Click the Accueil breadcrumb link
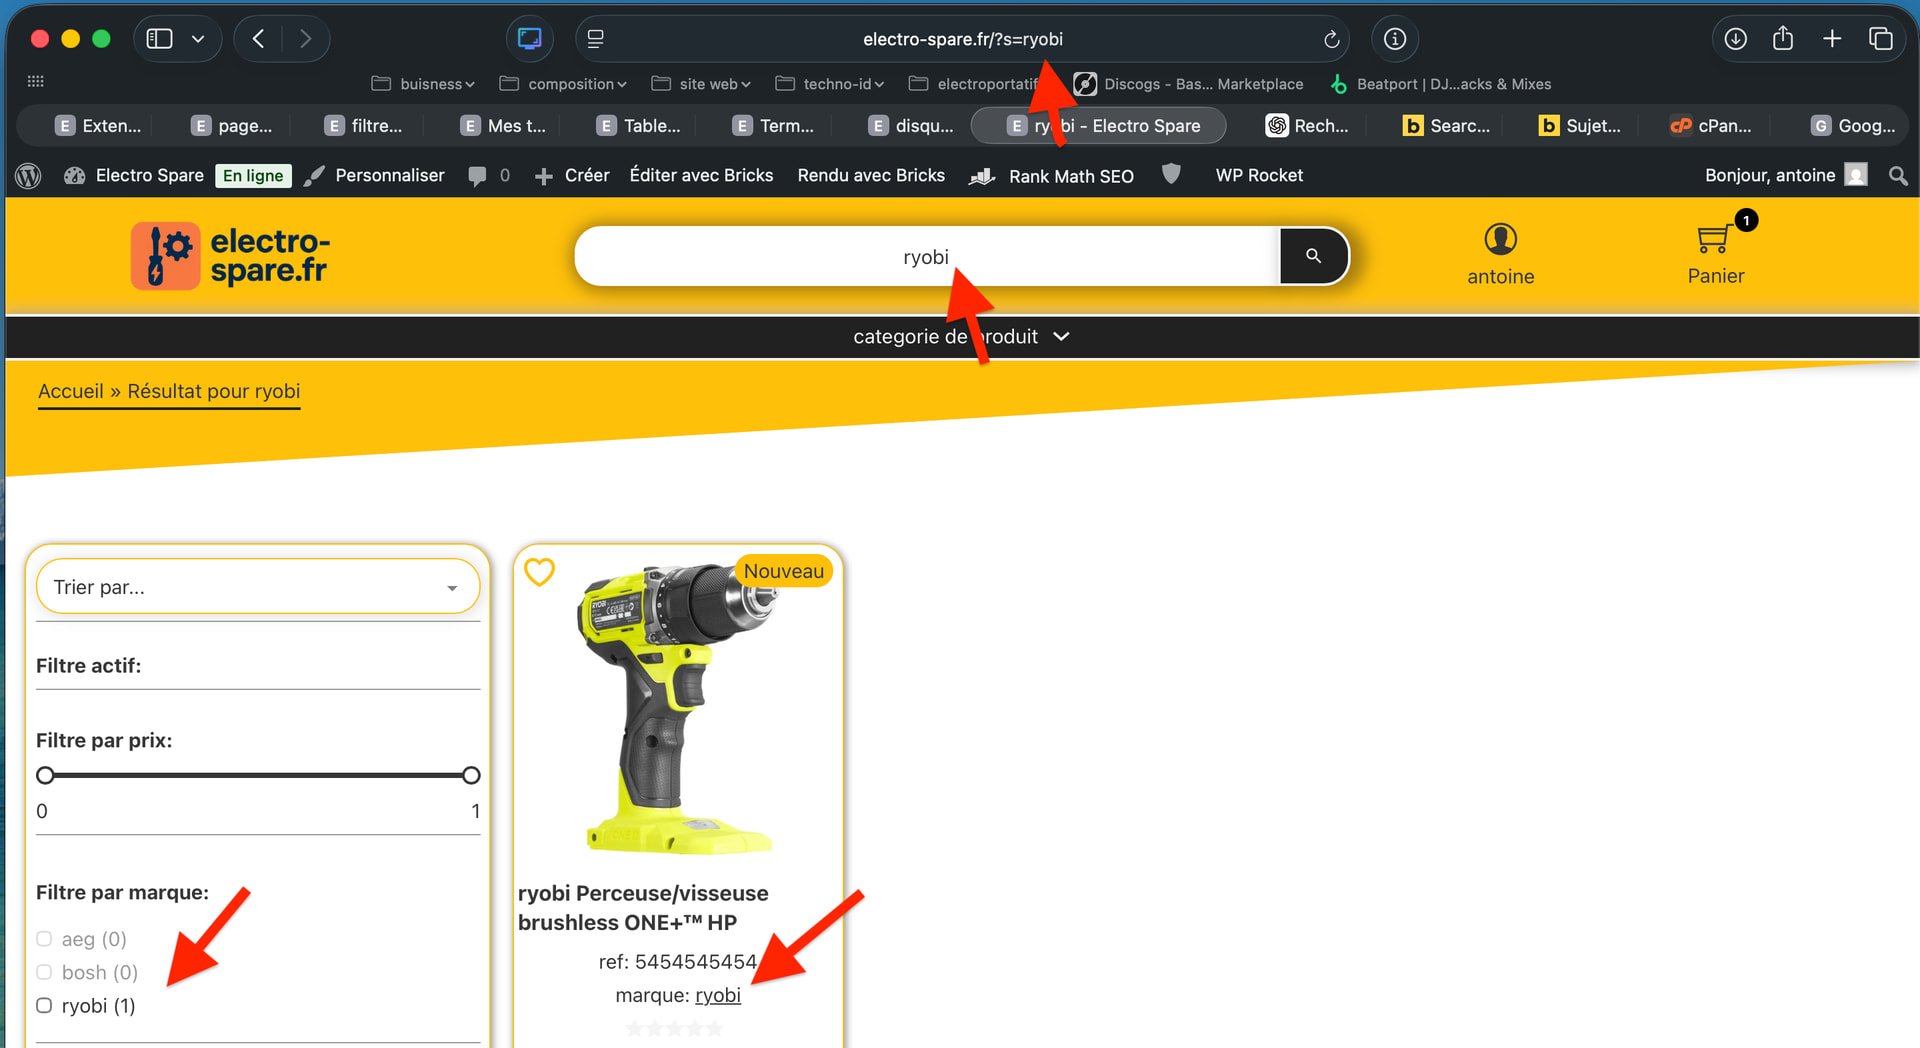Screen dimensions: 1920x1048 click(x=70, y=391)
